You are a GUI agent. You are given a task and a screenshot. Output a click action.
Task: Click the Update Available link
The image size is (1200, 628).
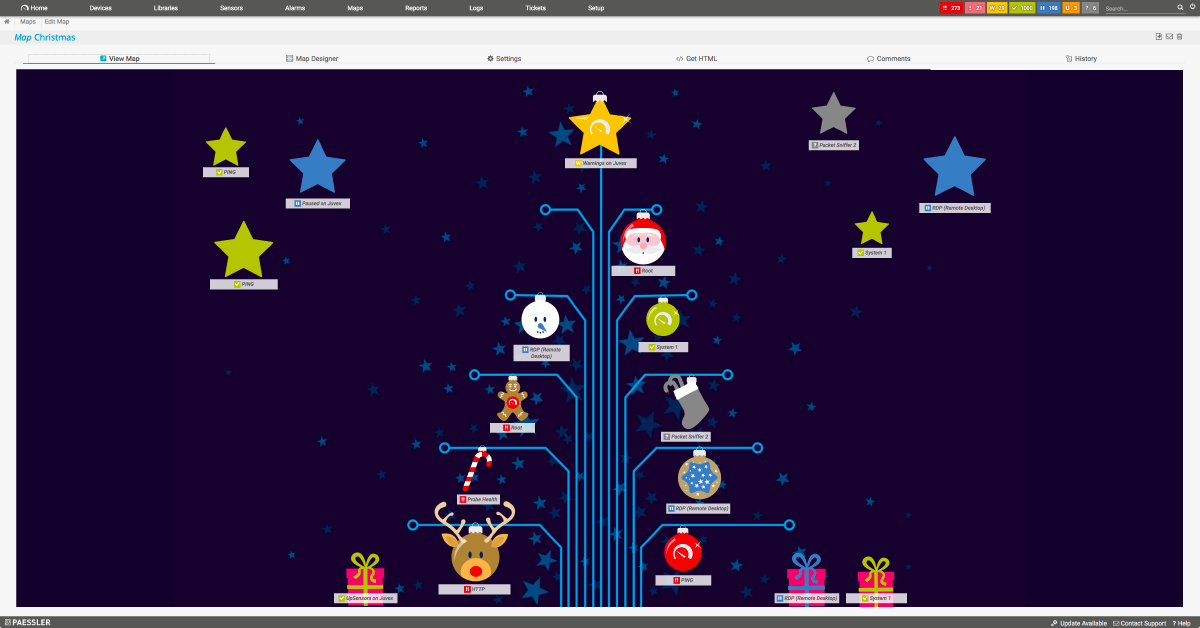click(1078, 623)
